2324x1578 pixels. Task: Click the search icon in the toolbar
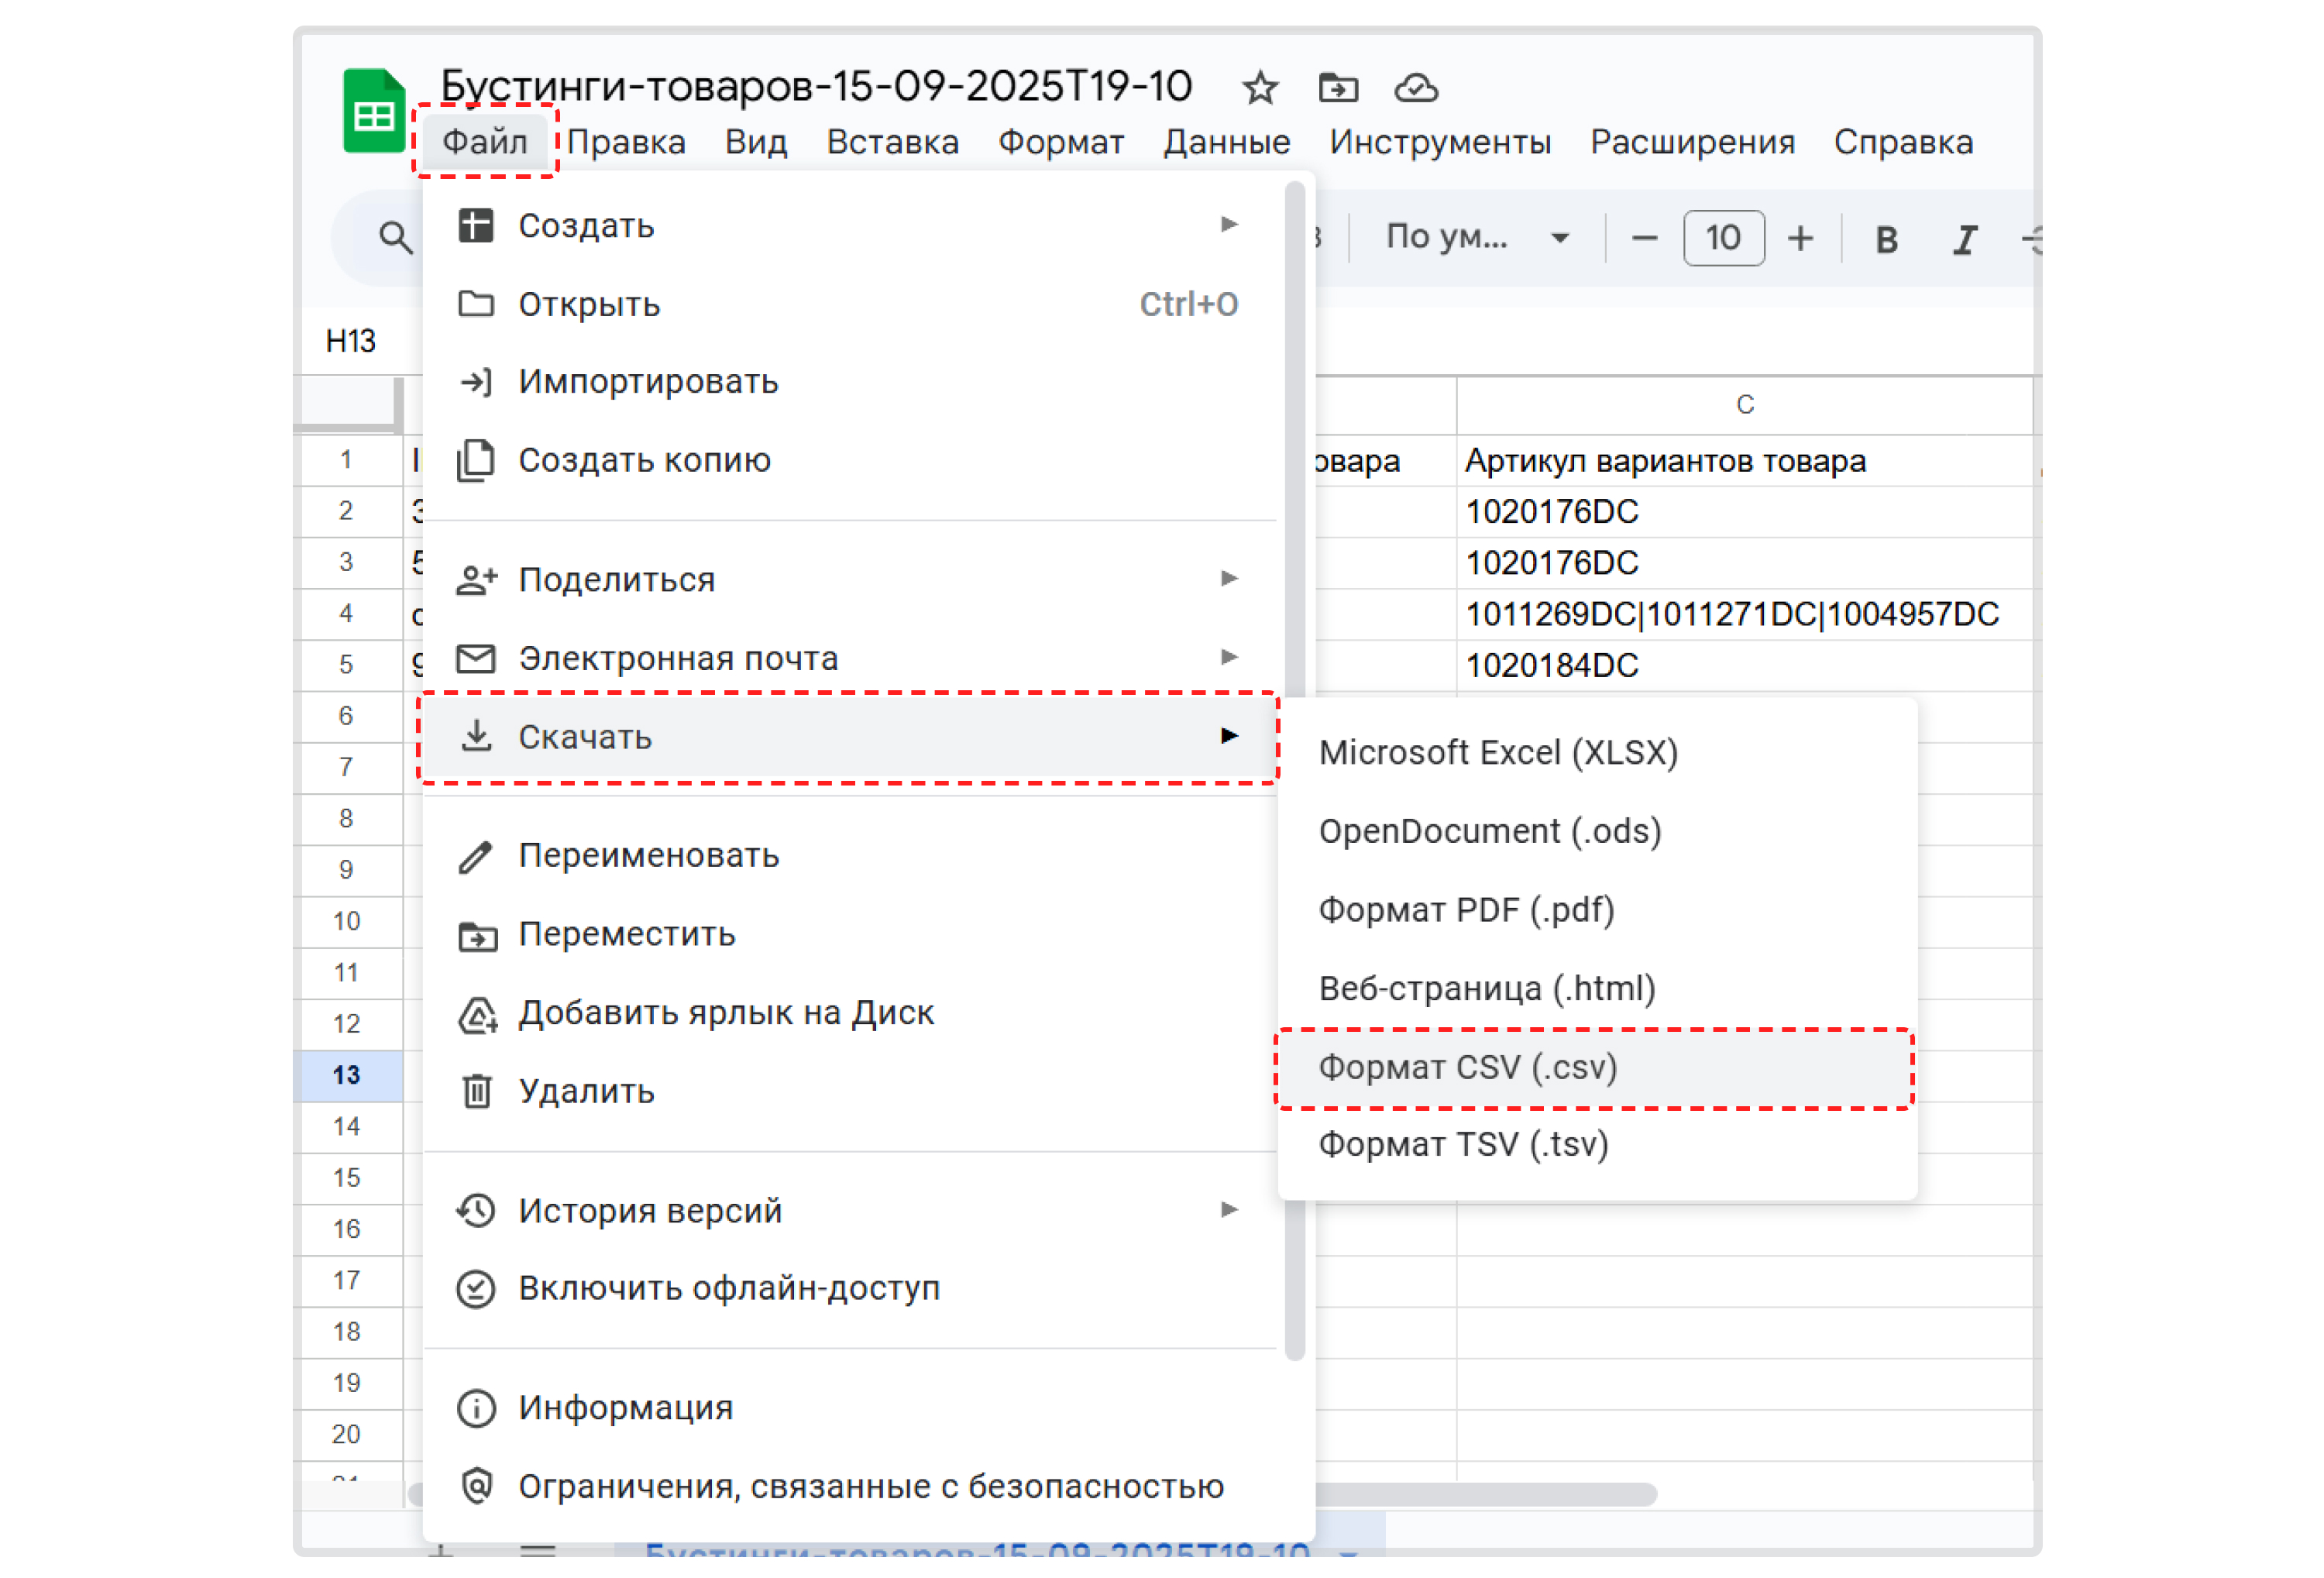click(x=392, y=238)
